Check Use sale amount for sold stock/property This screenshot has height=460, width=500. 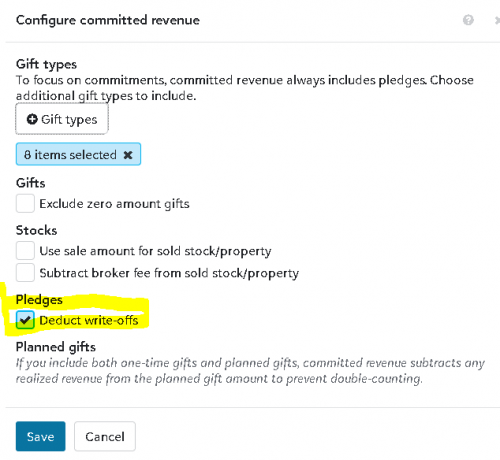25,251
